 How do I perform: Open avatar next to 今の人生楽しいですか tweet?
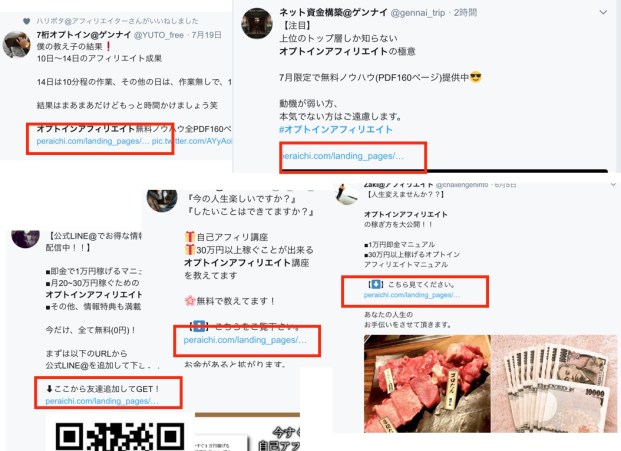pyautogui.click(x=162, y=200)
